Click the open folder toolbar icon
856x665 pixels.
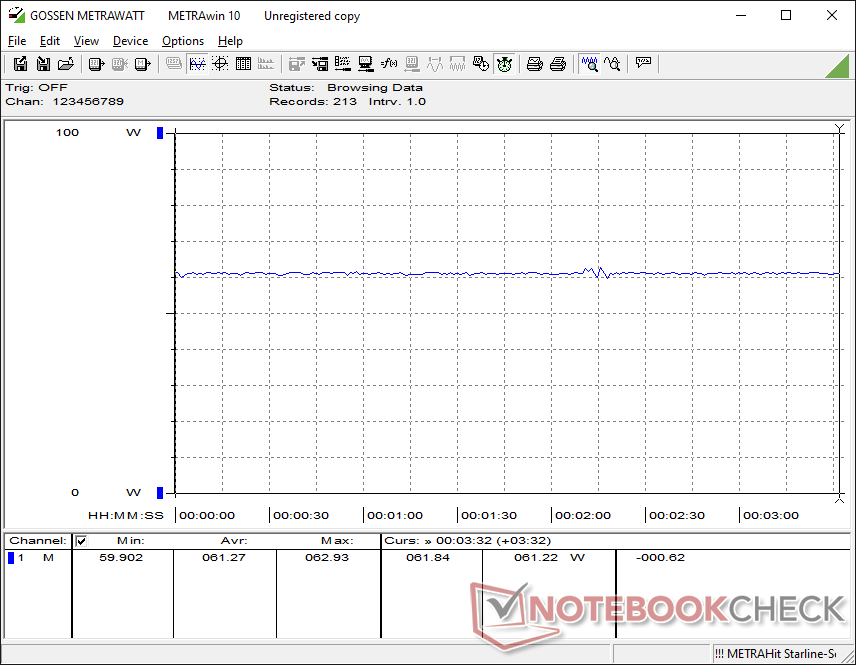pyautogui.click(x=66, y=64)
